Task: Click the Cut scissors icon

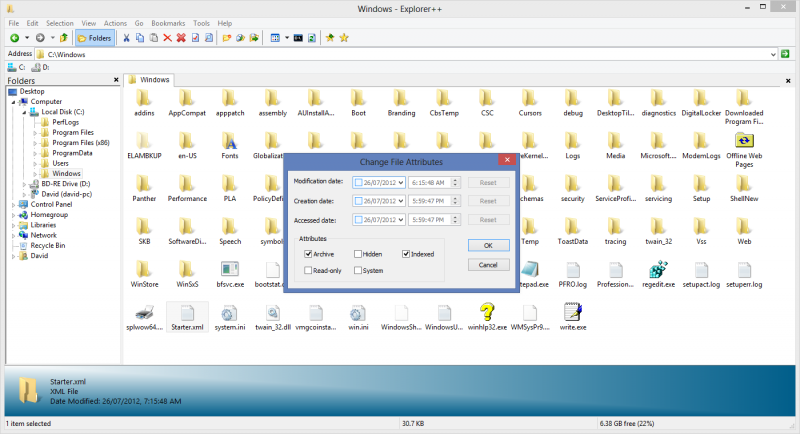Action: [126, 38]
